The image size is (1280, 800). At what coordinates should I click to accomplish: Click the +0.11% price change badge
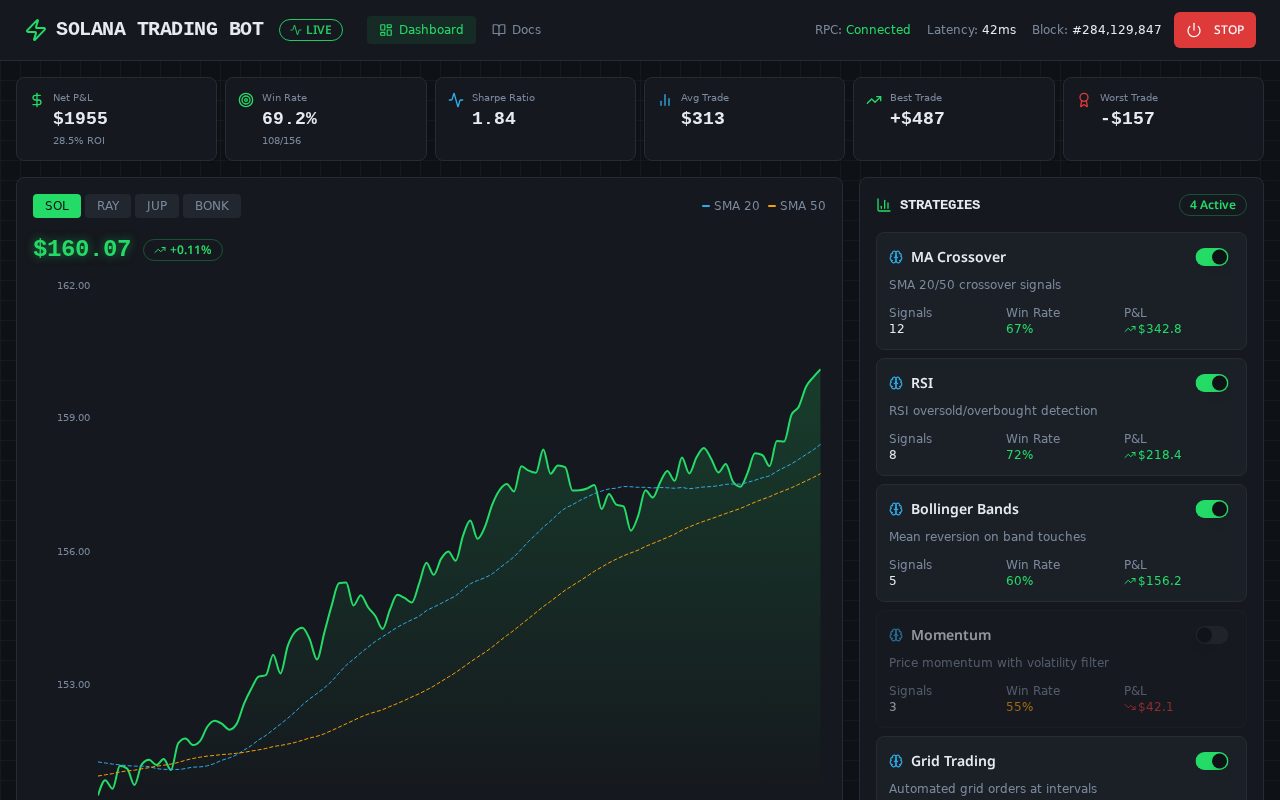183,250
